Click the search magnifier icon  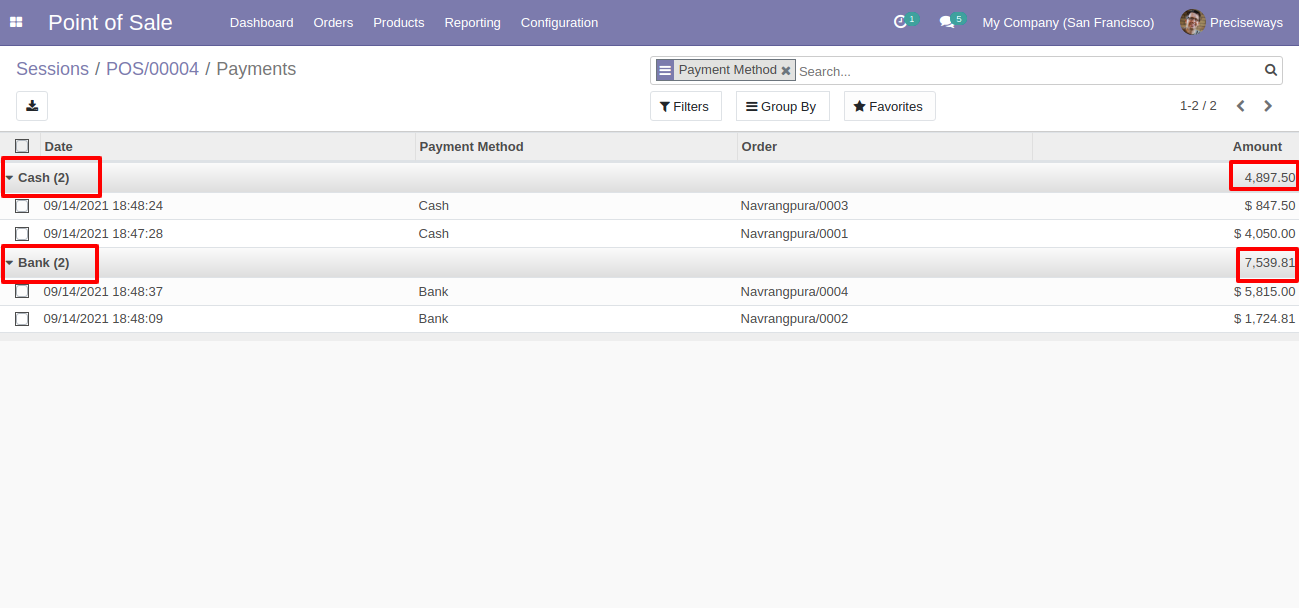coord(1271,70)
